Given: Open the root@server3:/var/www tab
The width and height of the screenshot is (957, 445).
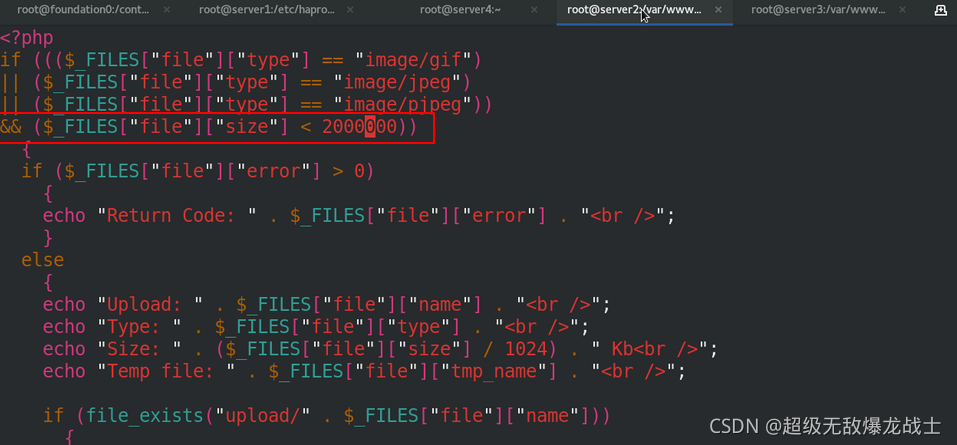Looking at the screenshot, I should click(818, 10).
